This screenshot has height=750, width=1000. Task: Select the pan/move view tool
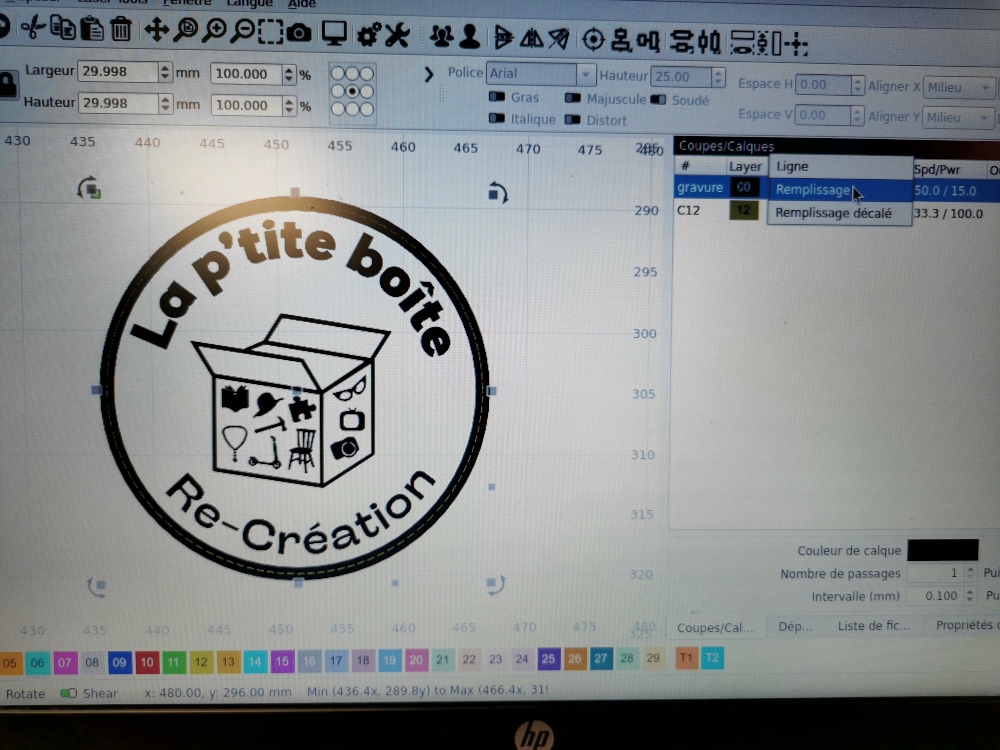click(x=156, y=31)
